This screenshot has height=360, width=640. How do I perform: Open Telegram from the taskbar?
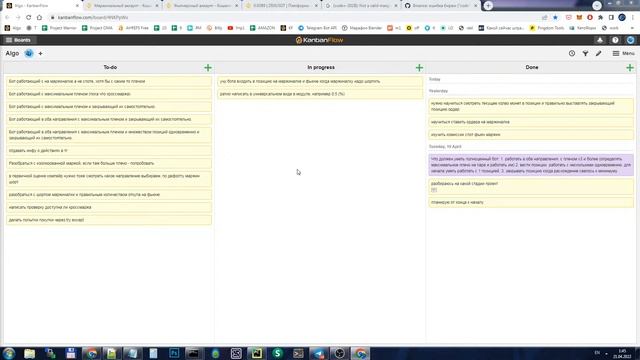click(319, 353)
